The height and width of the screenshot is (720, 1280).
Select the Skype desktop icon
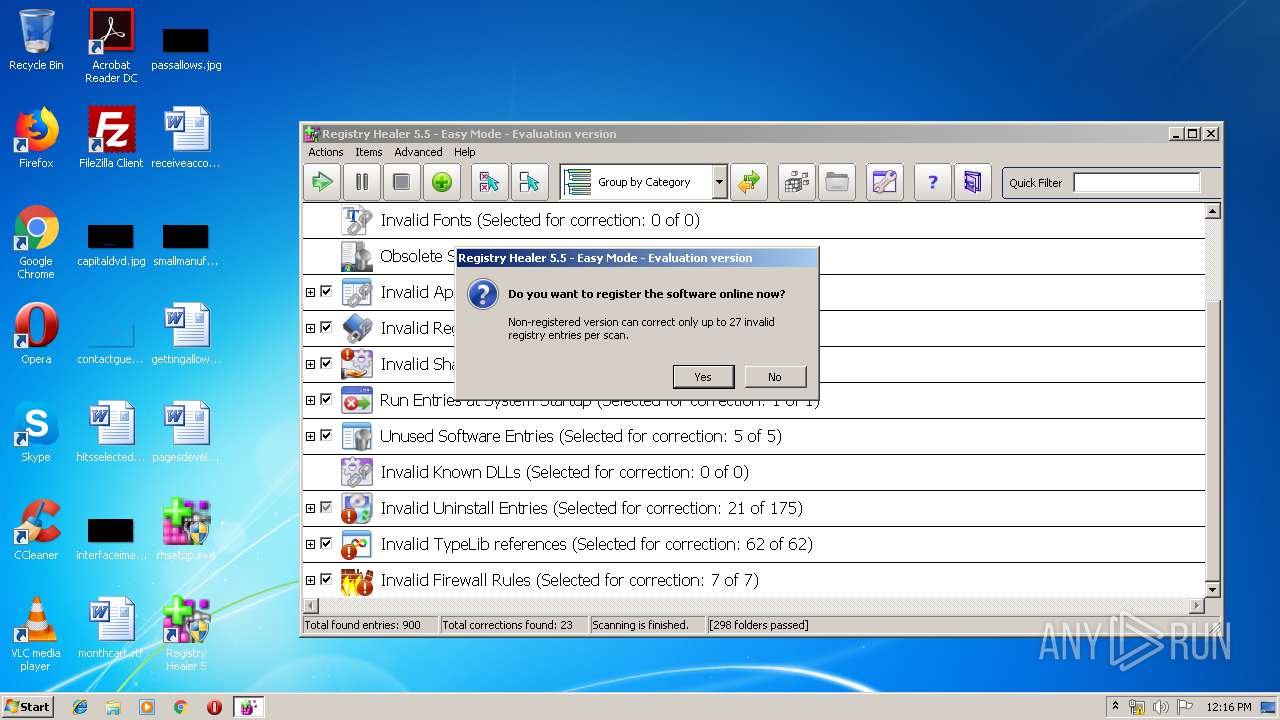pos(36,432)
